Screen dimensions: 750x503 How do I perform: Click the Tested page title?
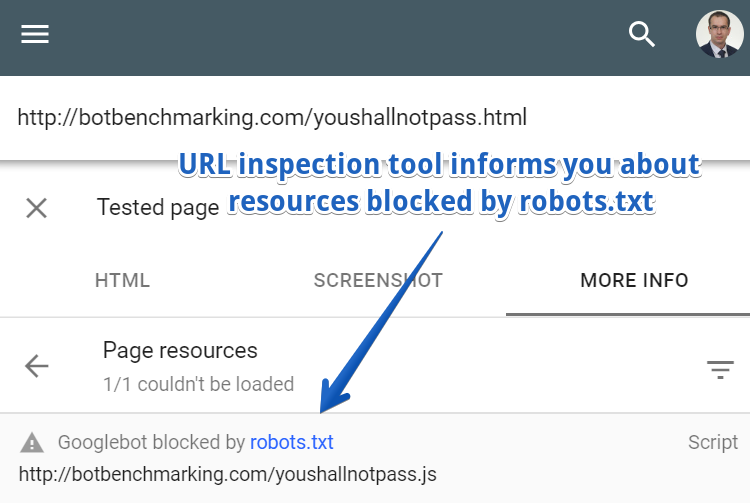point(157,208)
